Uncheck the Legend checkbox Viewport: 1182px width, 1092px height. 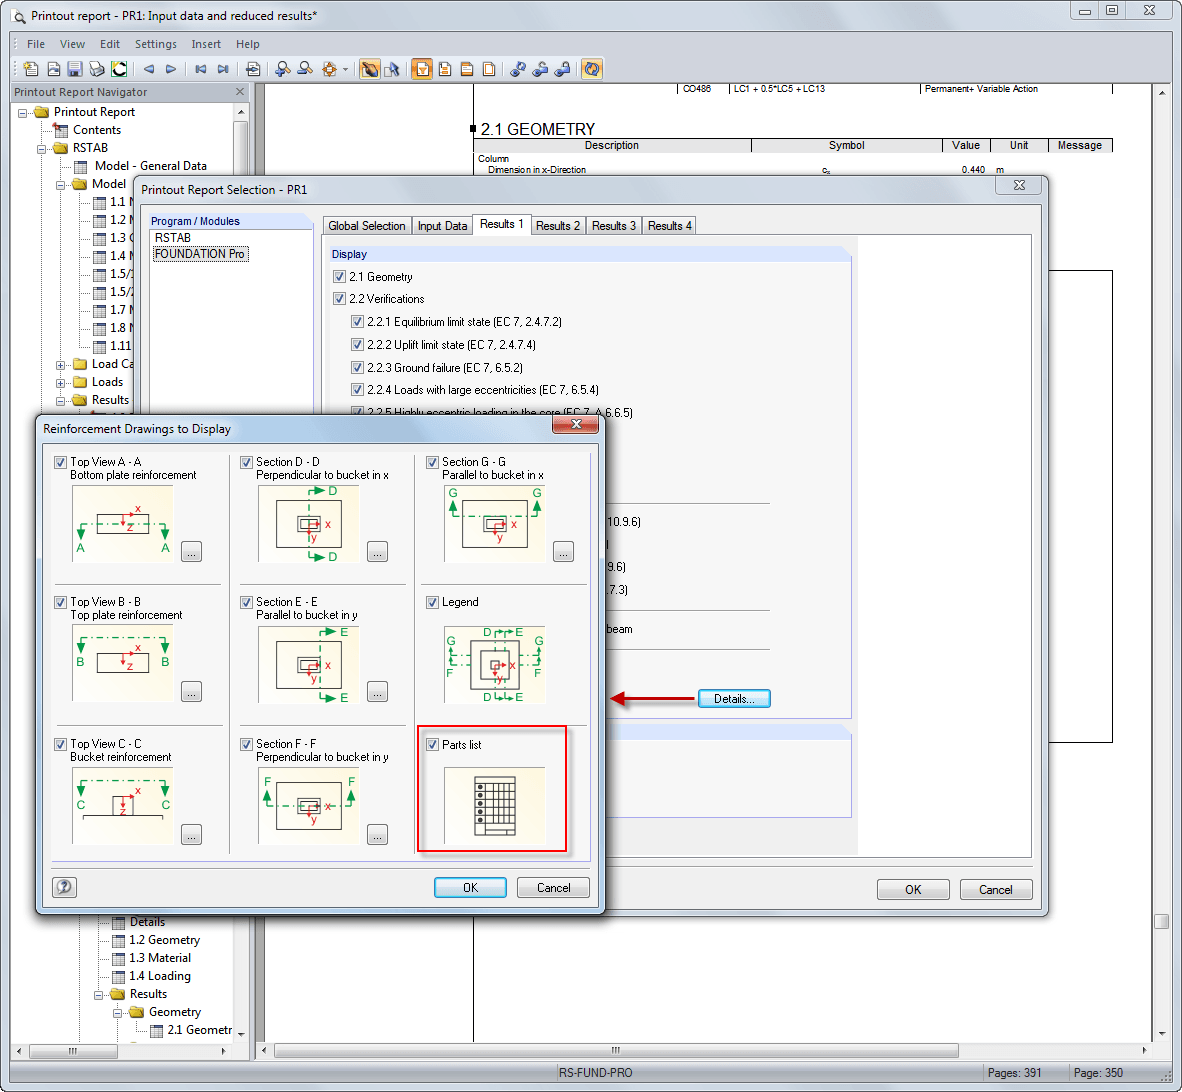point(432,602)
